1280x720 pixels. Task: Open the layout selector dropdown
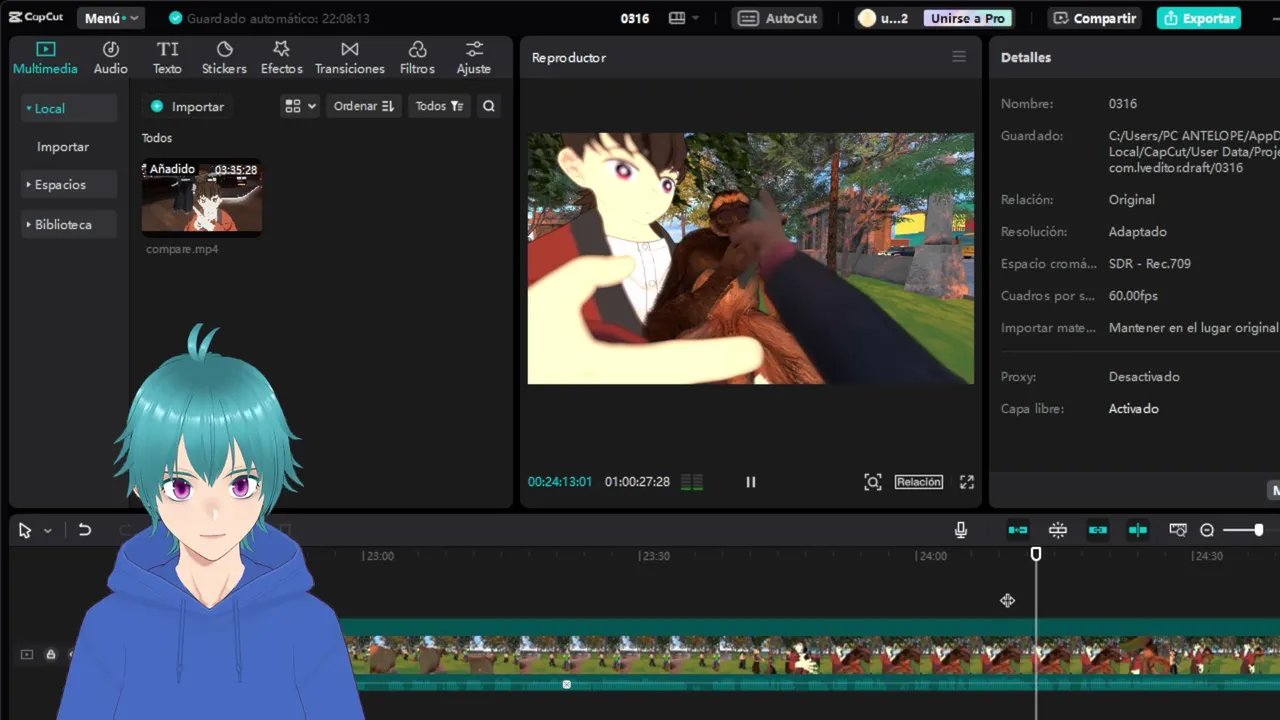tap(684, 18)
